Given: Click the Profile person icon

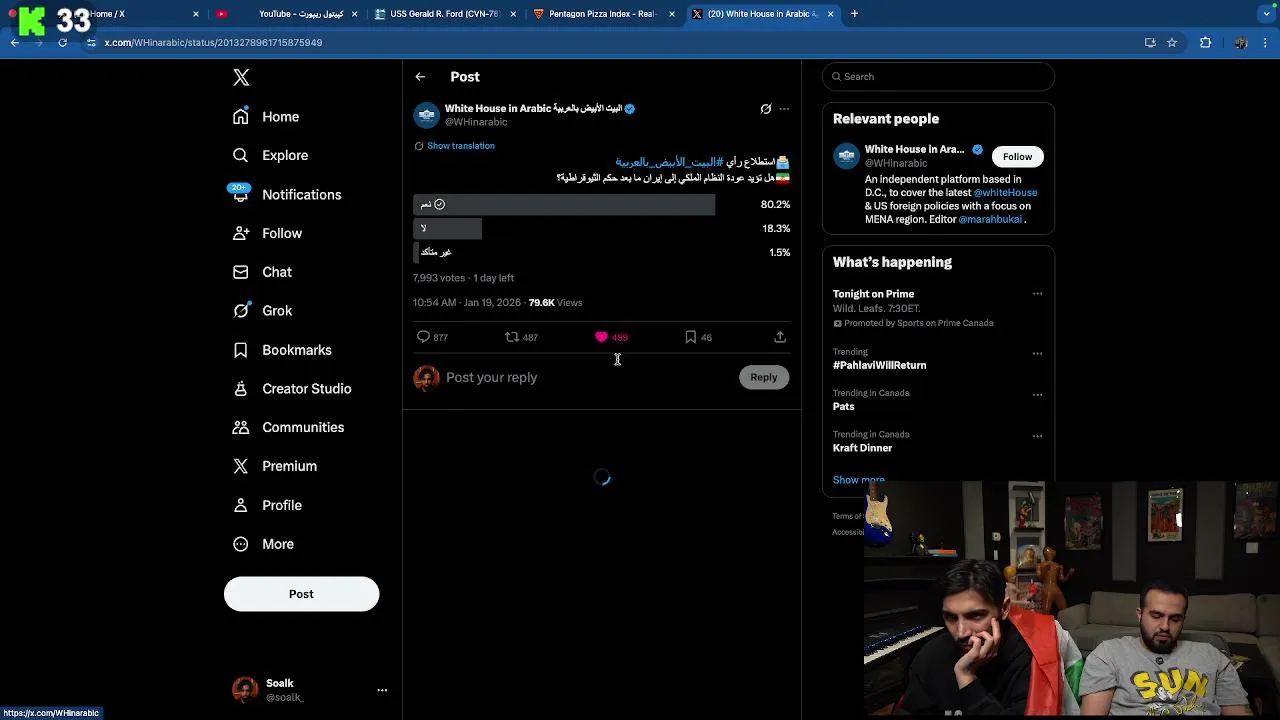Looking at the screenshot, I should 241,505.
